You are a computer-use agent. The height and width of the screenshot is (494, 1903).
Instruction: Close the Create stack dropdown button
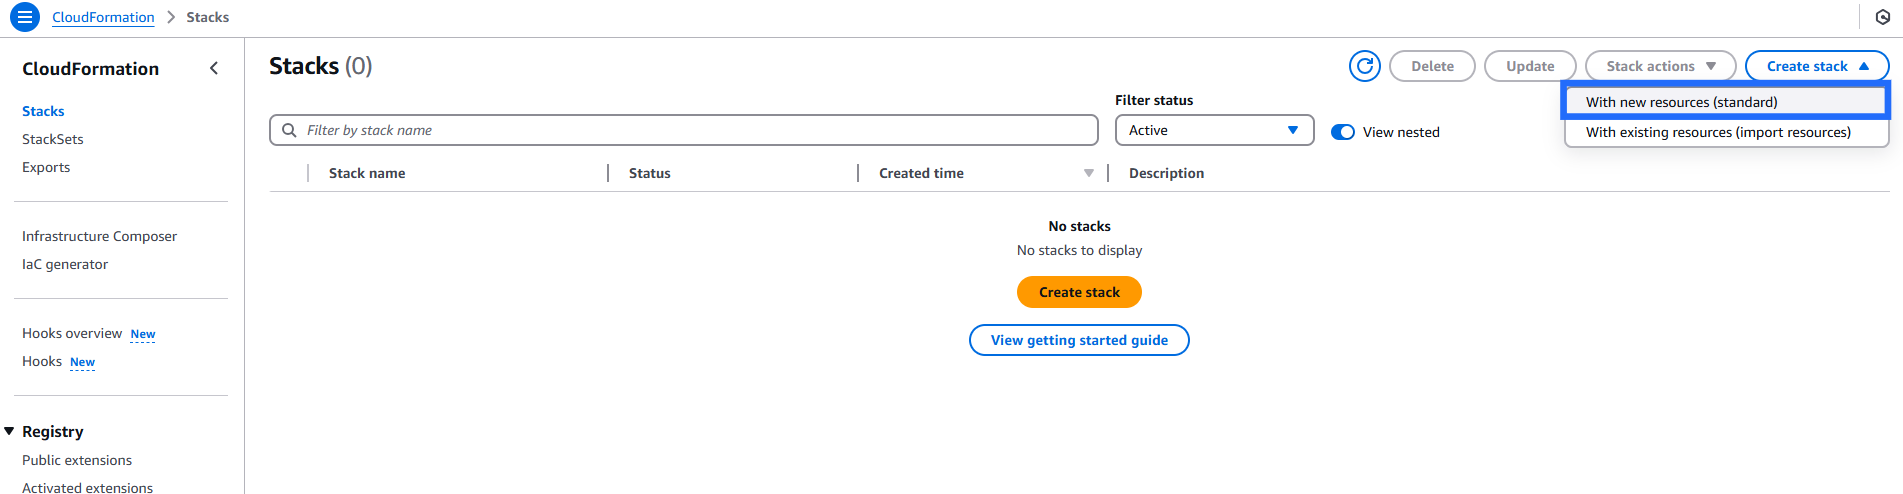pyautogui.click(x=1816, y=66)
